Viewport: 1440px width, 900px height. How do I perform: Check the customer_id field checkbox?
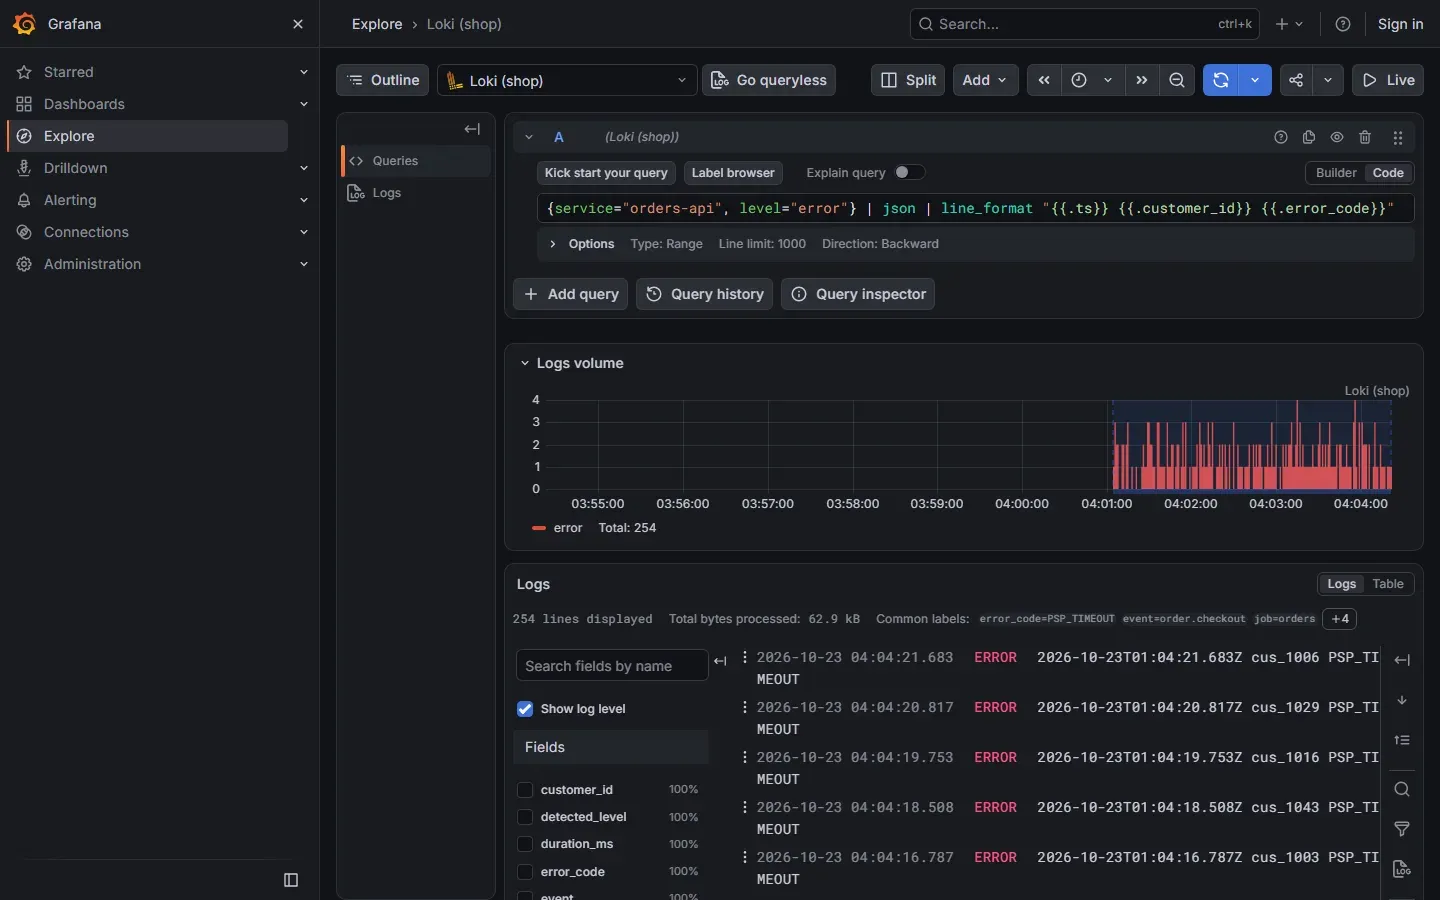tap(525, 790)
